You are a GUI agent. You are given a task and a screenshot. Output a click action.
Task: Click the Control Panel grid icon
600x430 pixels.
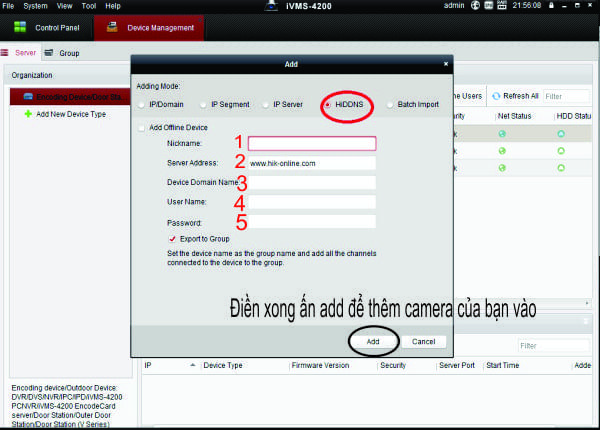pos(20,27)
